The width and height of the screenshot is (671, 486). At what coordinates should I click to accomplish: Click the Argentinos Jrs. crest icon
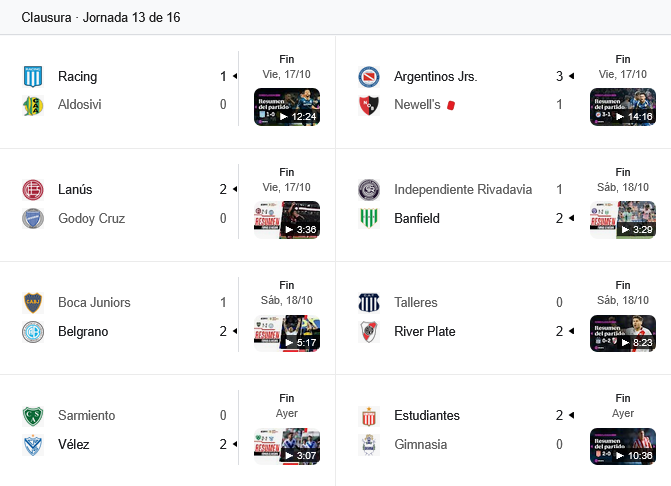pos(369,77)
